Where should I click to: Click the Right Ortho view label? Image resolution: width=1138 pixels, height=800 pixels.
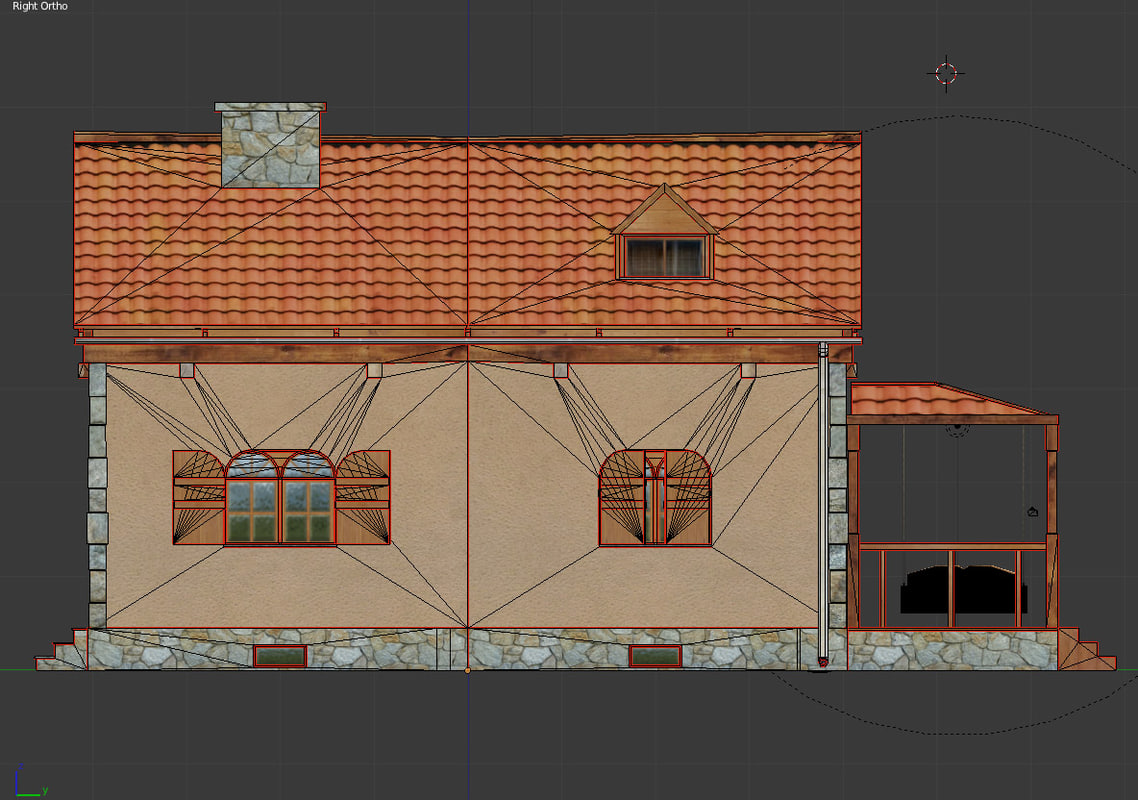pyautogui.click(x=40, y=7)
